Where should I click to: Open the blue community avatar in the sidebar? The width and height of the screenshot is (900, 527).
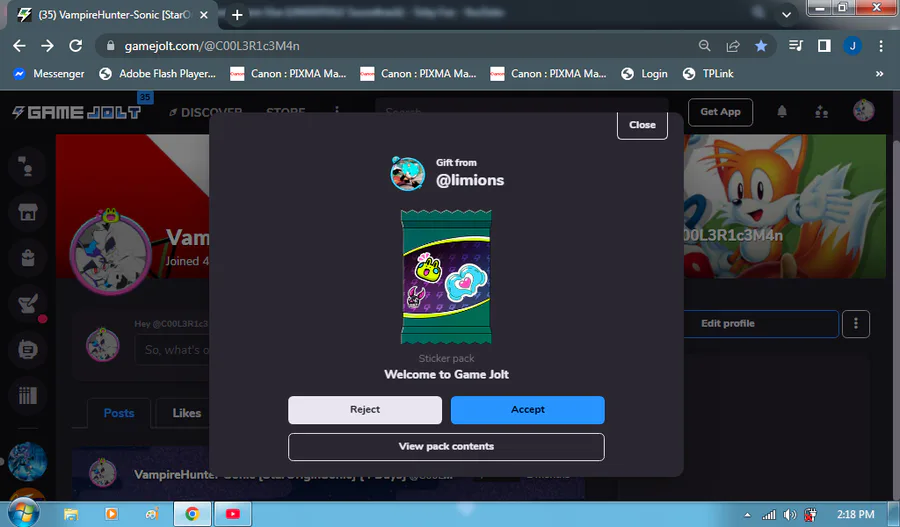tap(27, 461)
